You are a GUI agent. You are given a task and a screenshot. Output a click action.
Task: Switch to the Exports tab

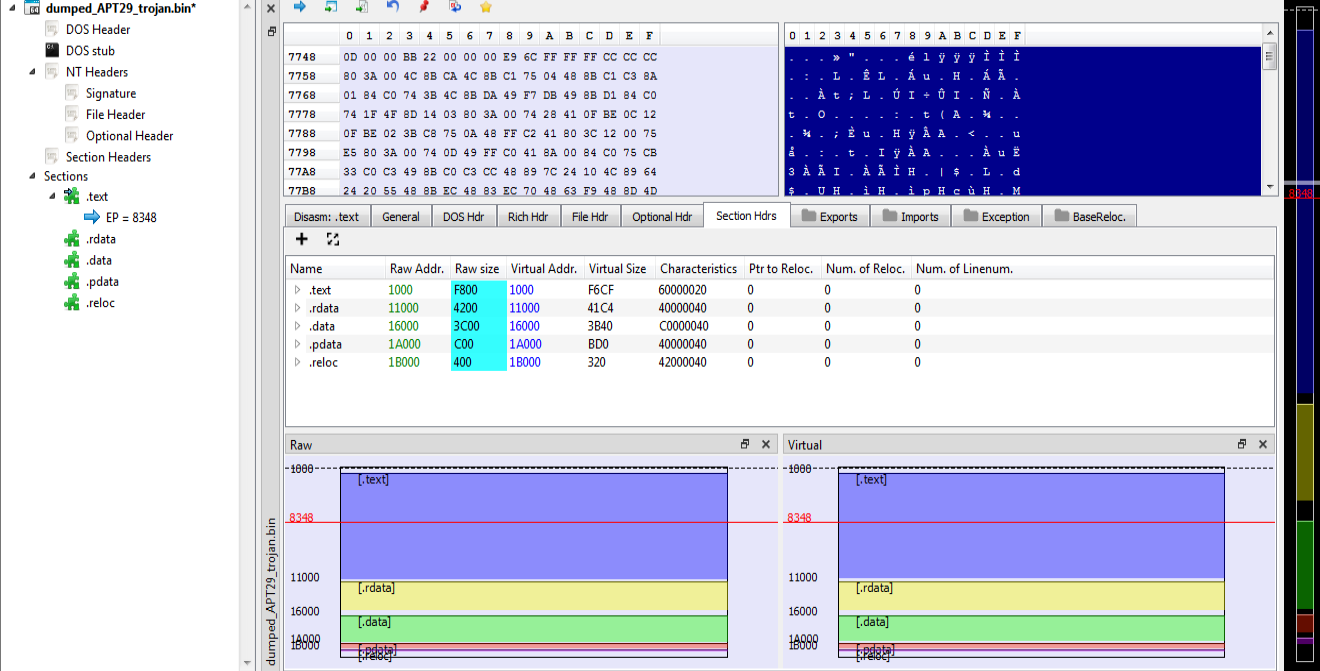click(829, 217)
